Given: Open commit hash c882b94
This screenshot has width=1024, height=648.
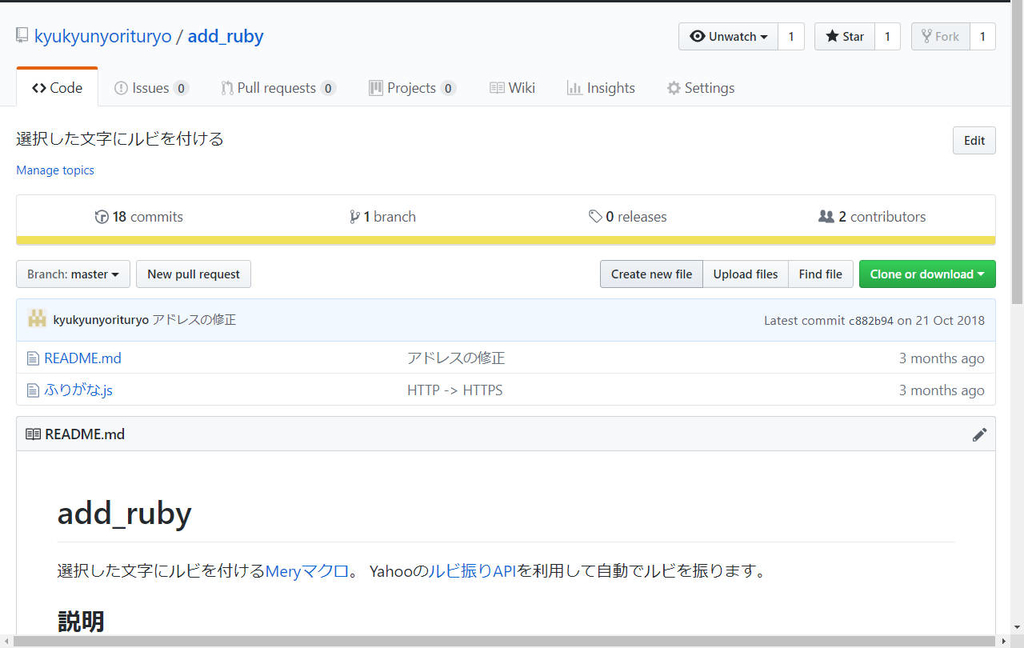Looking at the screenshot, I should point(871,321).
